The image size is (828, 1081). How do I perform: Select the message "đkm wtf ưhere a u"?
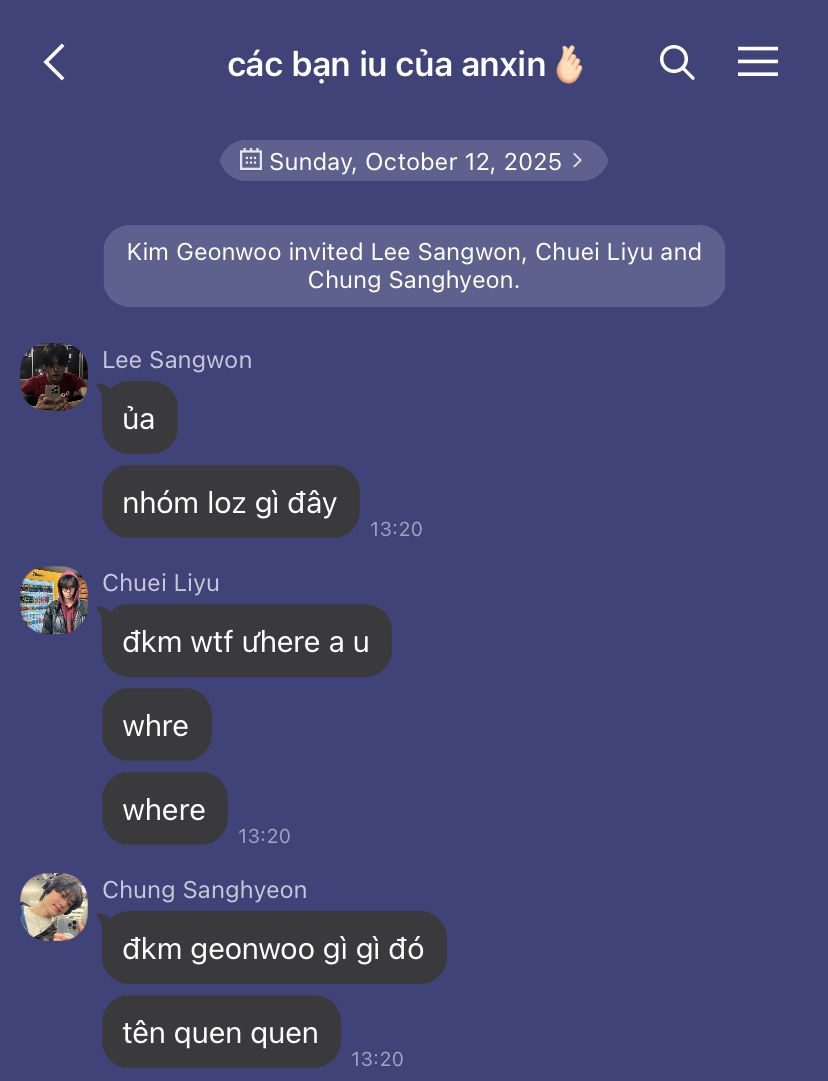coord(247,641)
